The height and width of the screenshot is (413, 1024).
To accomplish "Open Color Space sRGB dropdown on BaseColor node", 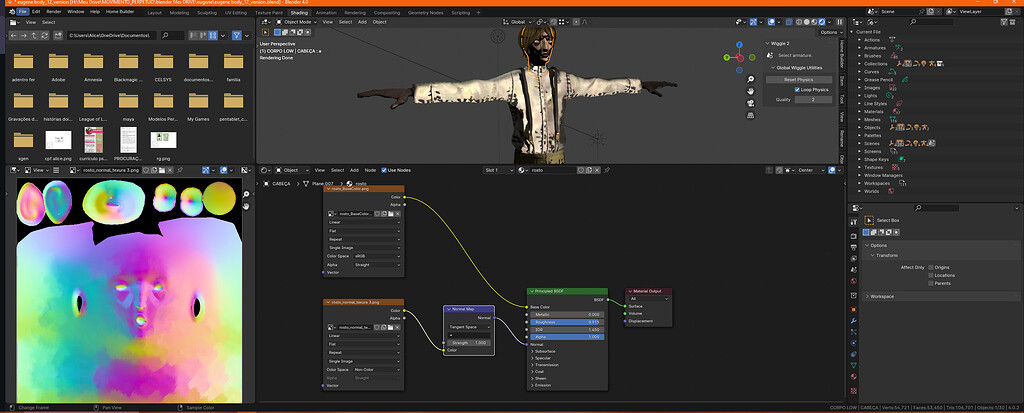I will pyautogui.click(x=377, y=256).
